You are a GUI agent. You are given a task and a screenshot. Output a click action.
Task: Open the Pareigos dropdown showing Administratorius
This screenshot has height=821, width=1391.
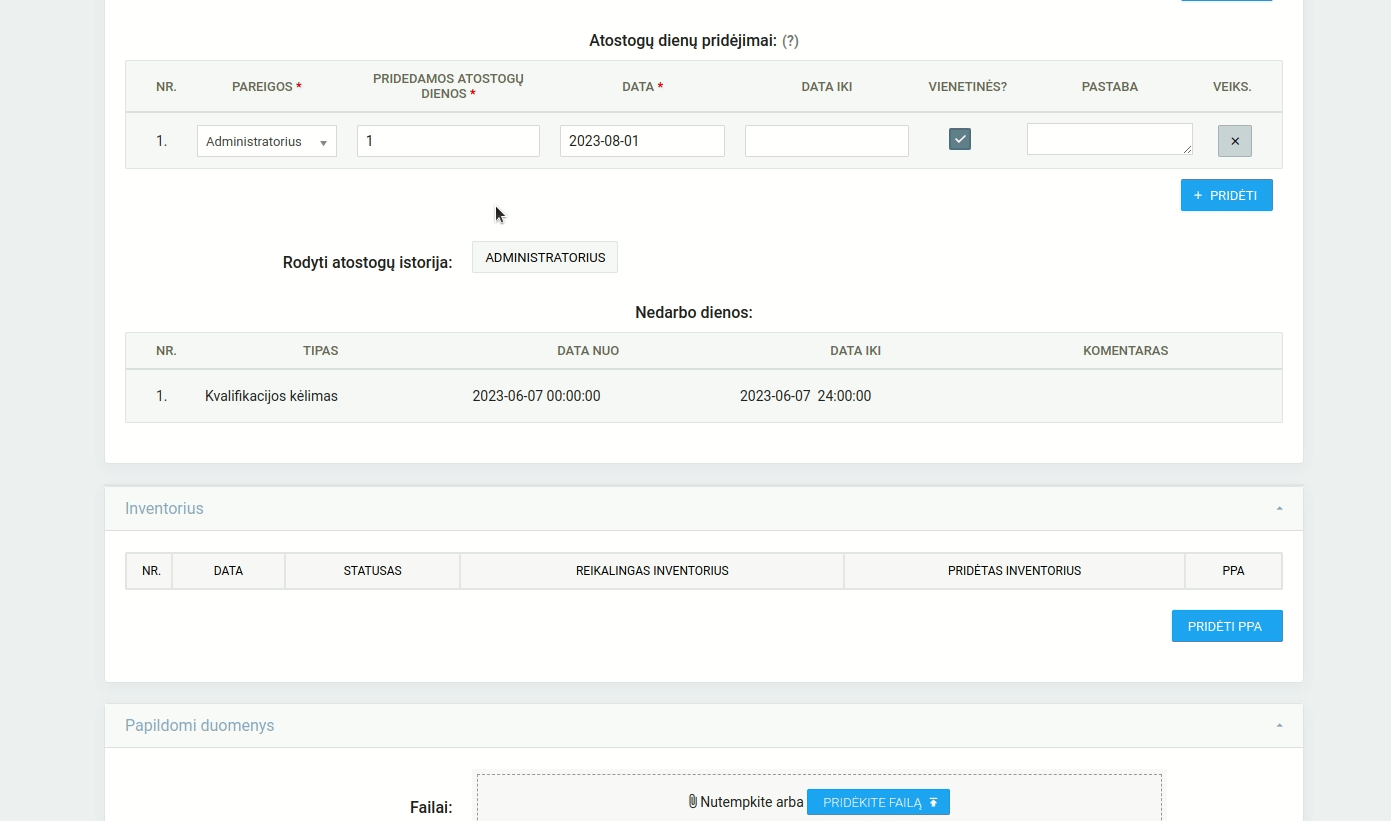coord(267,142)
